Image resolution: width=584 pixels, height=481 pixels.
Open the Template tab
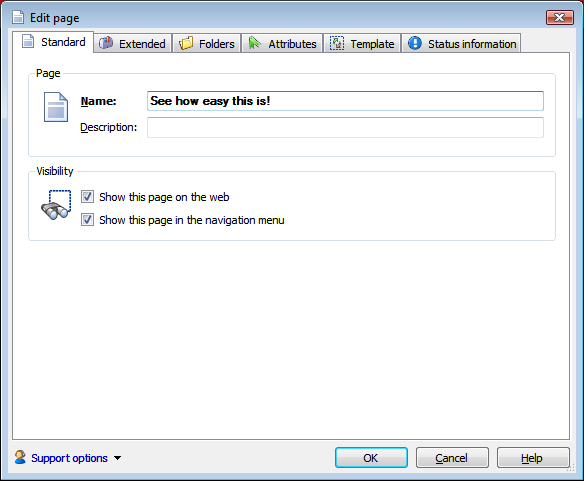[x=362, y=44]
